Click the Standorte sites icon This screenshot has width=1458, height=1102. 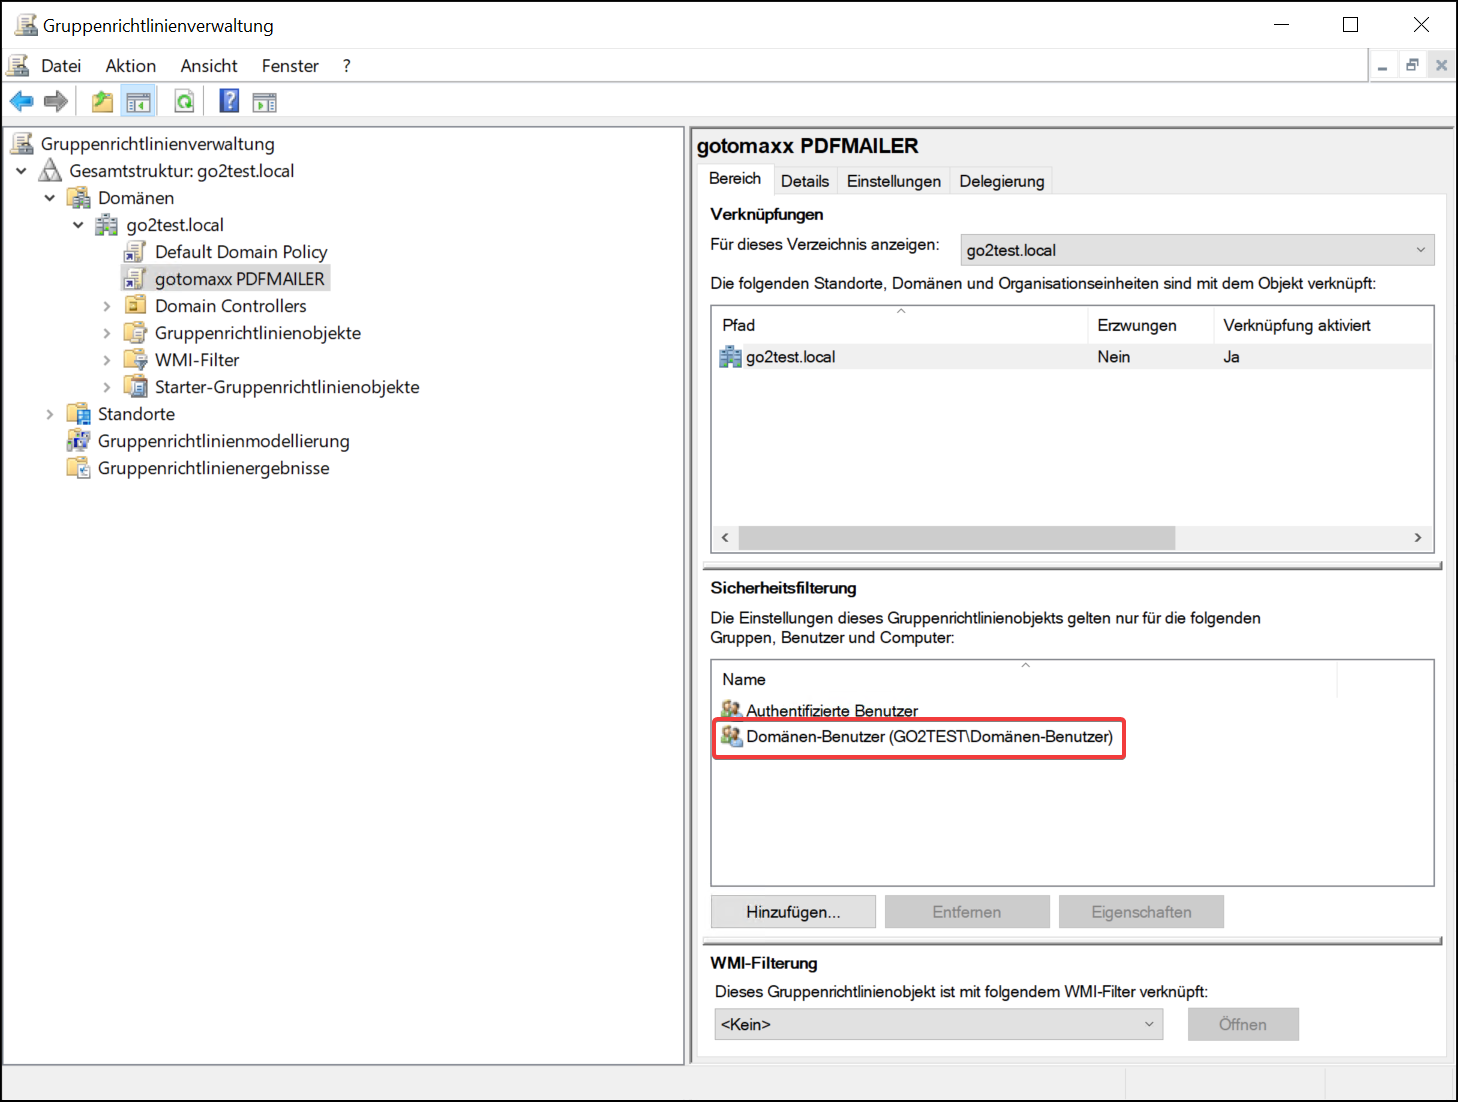(x=79, y=414)
